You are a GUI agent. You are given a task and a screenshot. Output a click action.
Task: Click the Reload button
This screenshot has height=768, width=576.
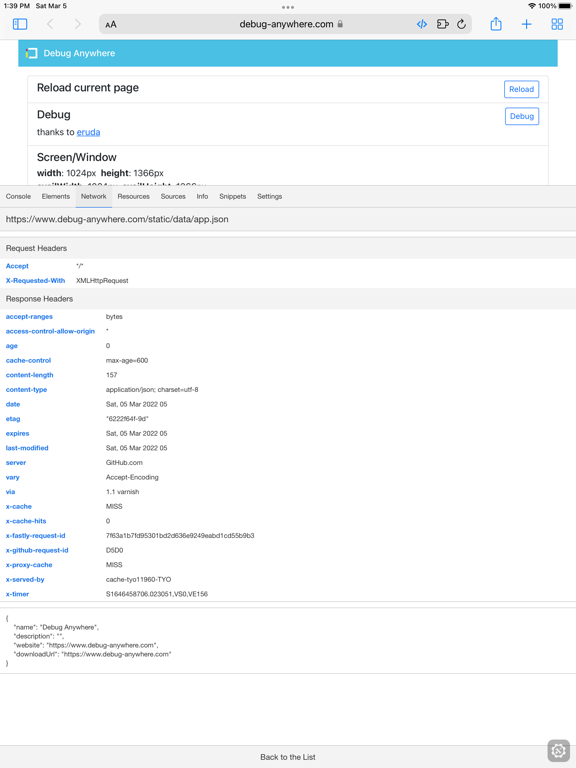click(x=522, y=89)
